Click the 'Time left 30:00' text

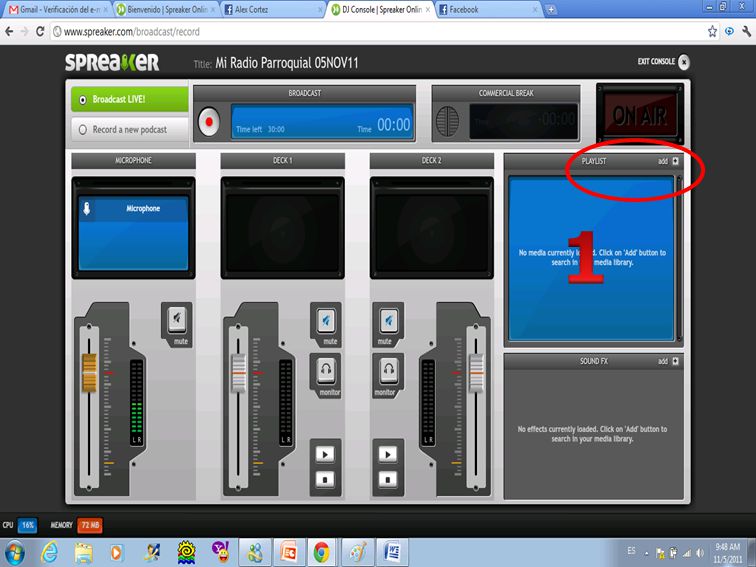pos(260,129)
